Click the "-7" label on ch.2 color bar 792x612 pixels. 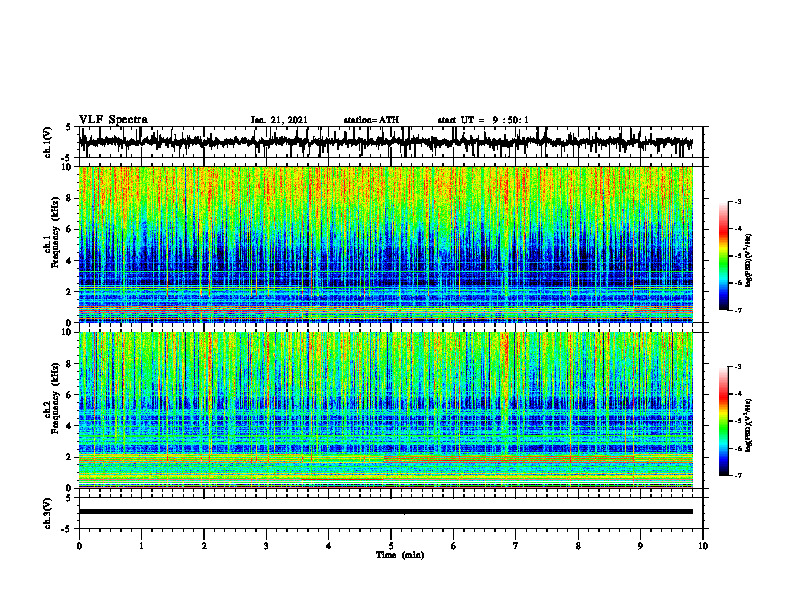pyautogui.click(x=738, y=475)
